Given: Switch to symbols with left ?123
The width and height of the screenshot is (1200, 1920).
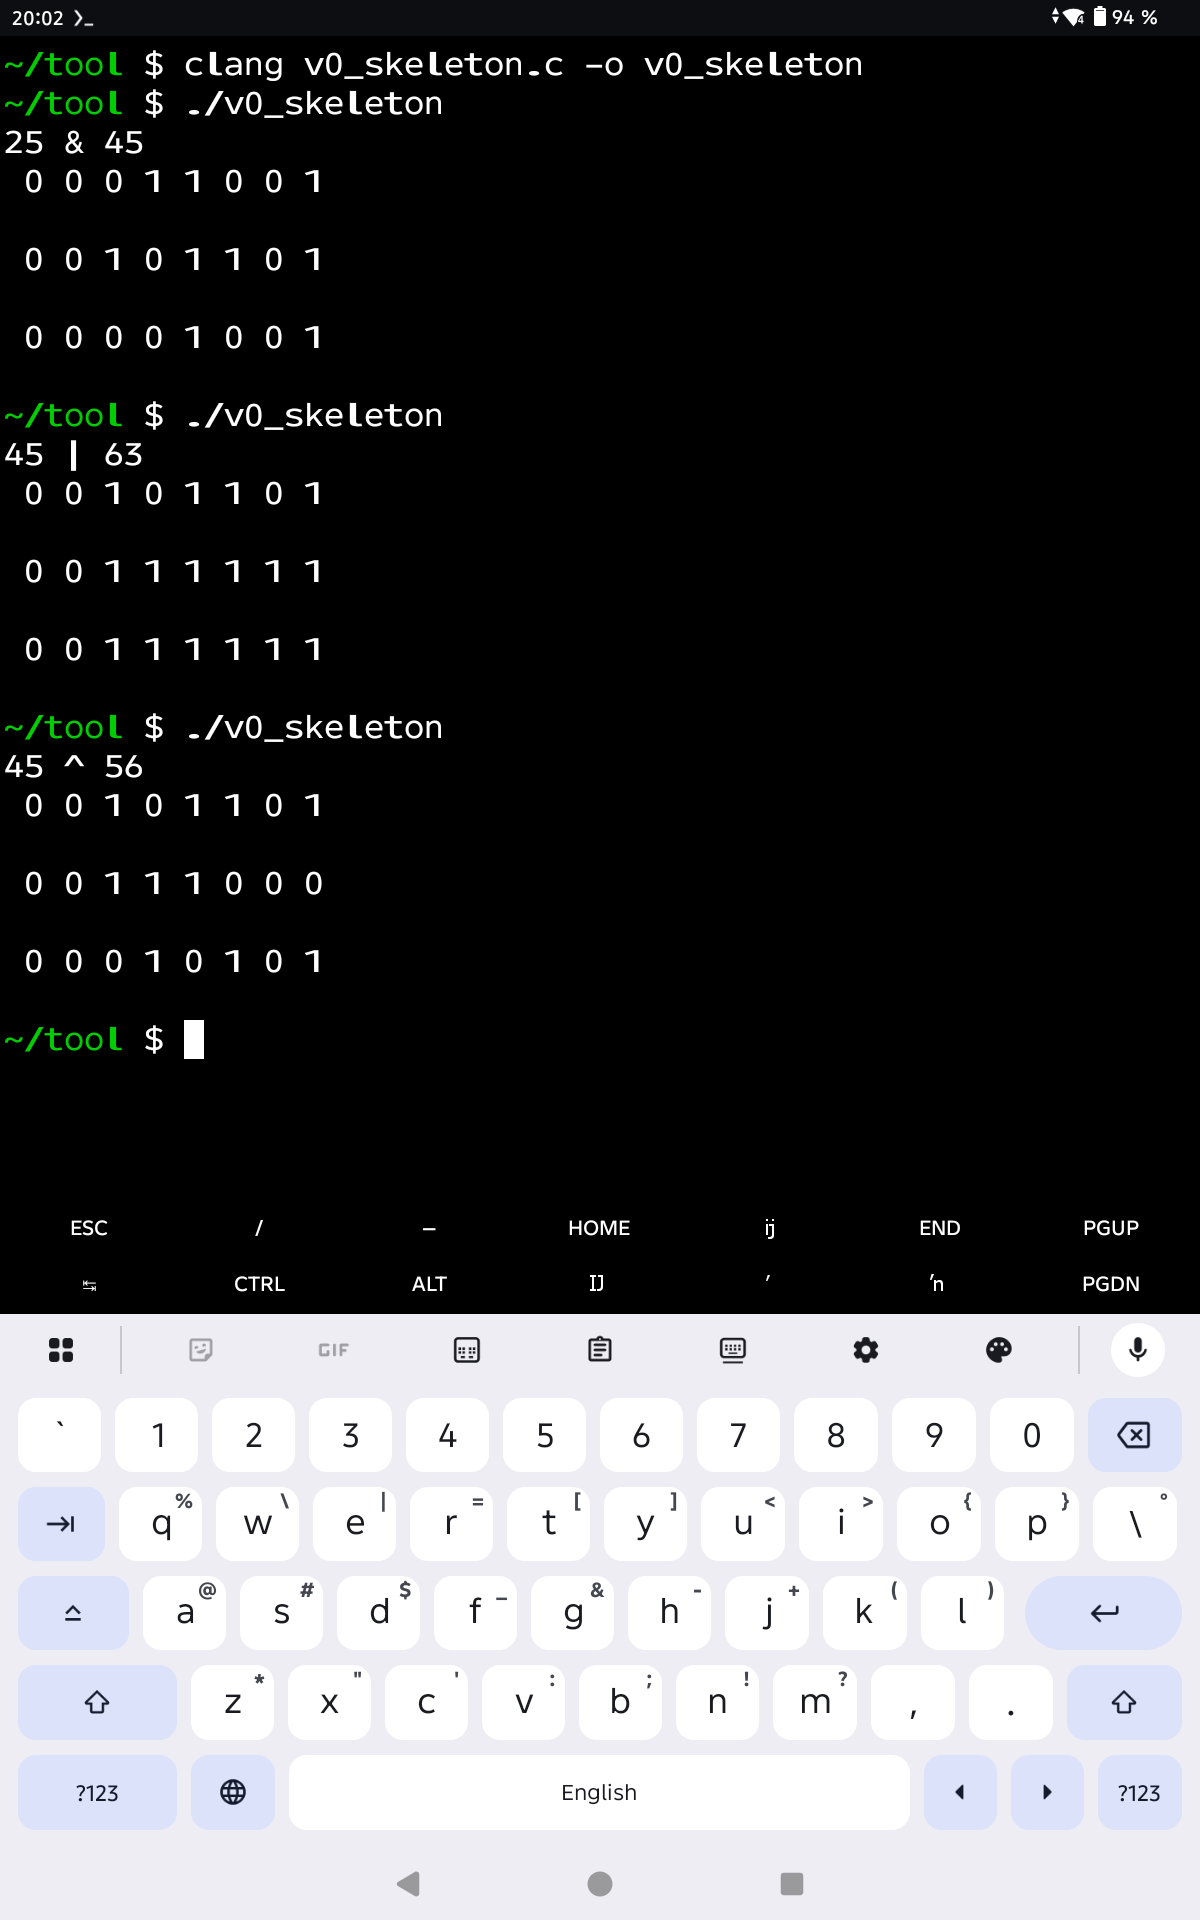Looking at the screenshot, I should point(97,1792).
